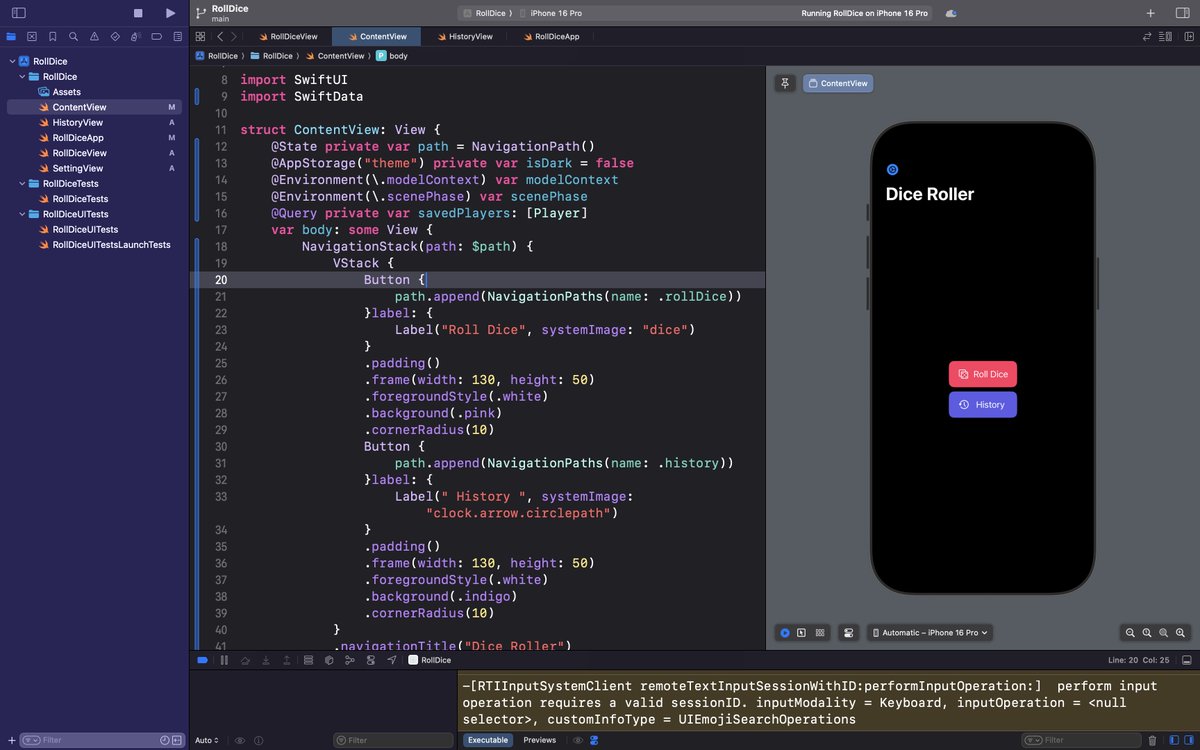Zoom preview to fit
This screenshot has width=1200, height=750.
[x=1164, y=633]
